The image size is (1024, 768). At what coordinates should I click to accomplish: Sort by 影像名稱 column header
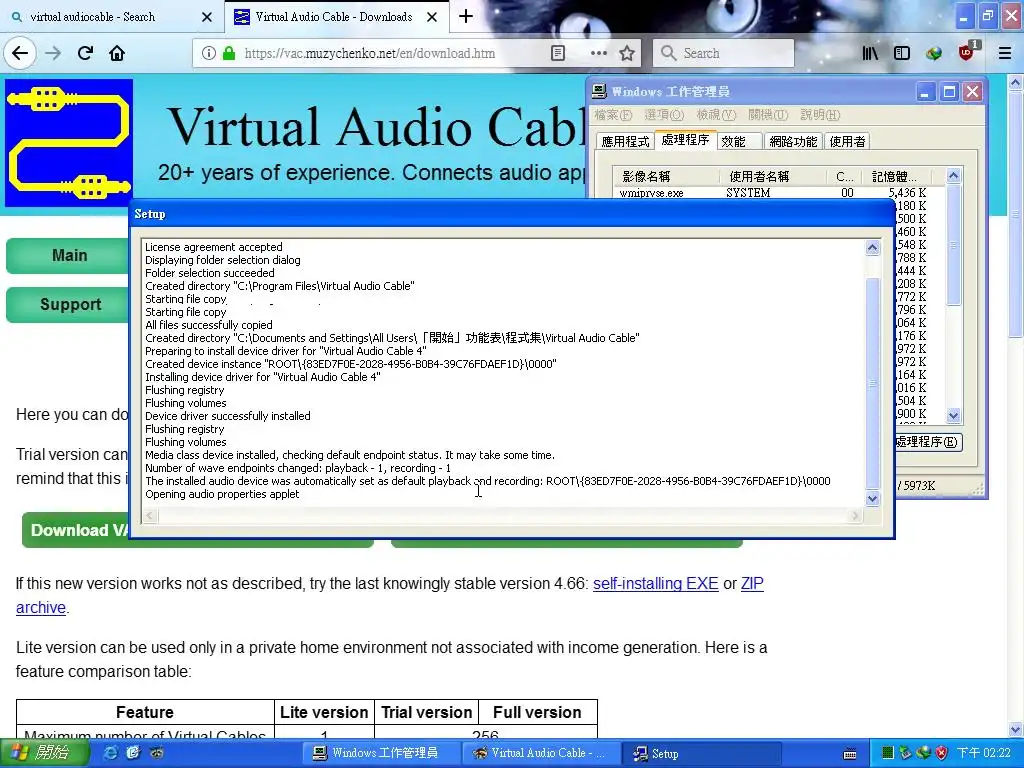(666, 176)
